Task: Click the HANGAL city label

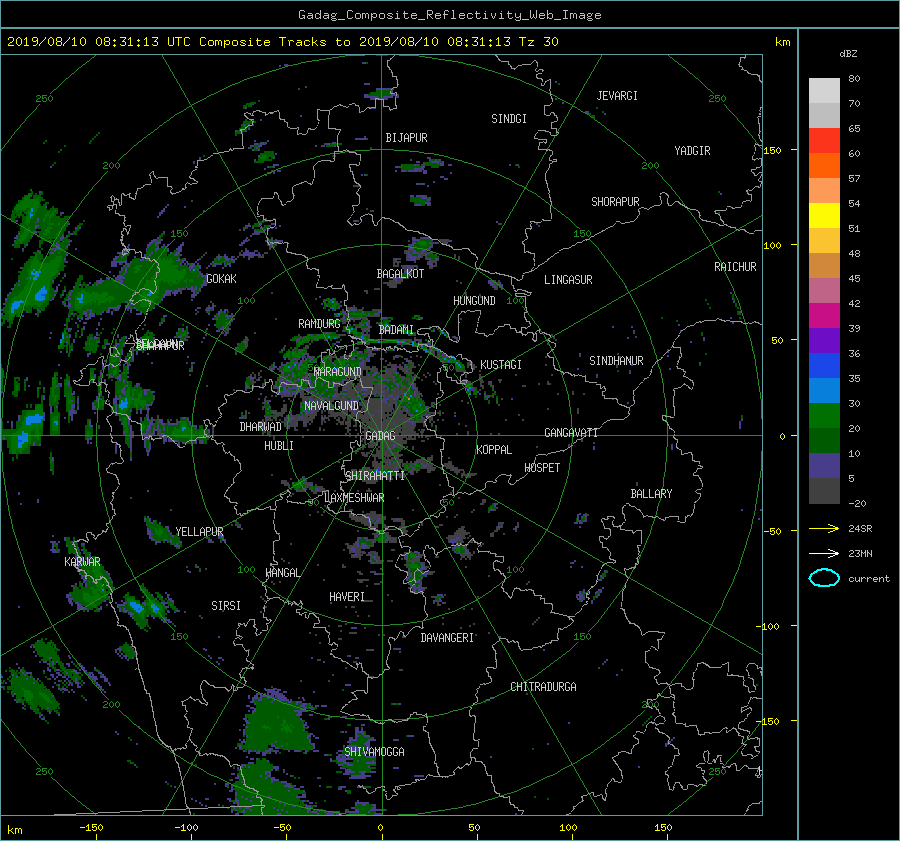Action: click(x=282, y=573)
